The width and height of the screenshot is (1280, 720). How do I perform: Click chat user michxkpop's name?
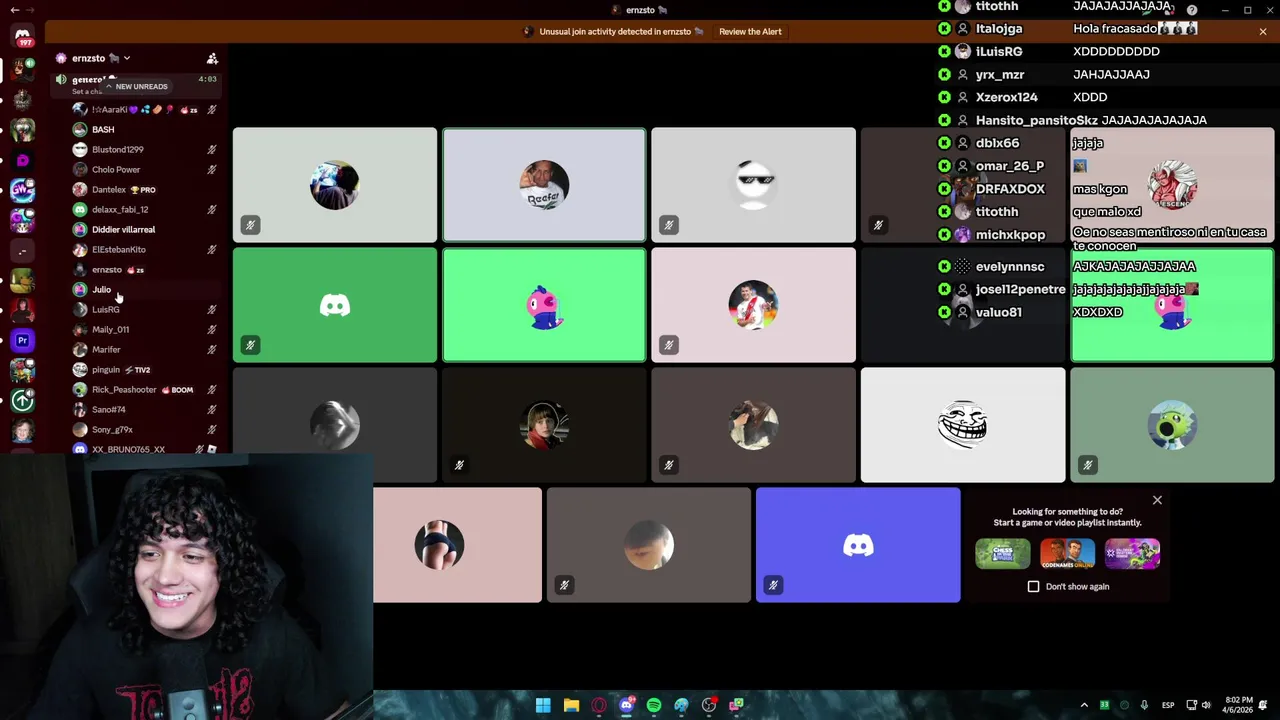(x=1009, y=235)
